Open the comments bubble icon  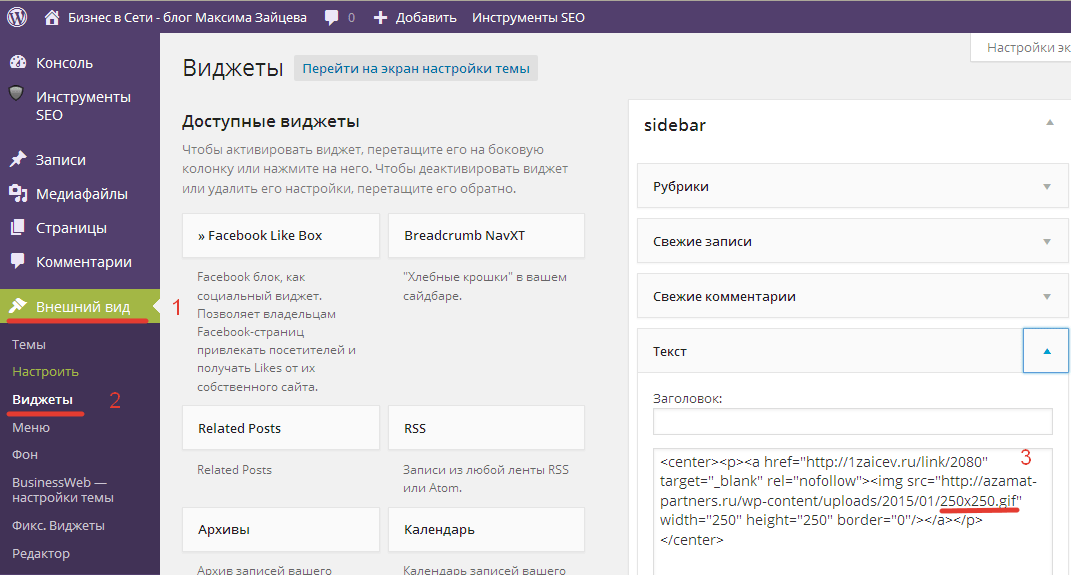pos(331,17)
